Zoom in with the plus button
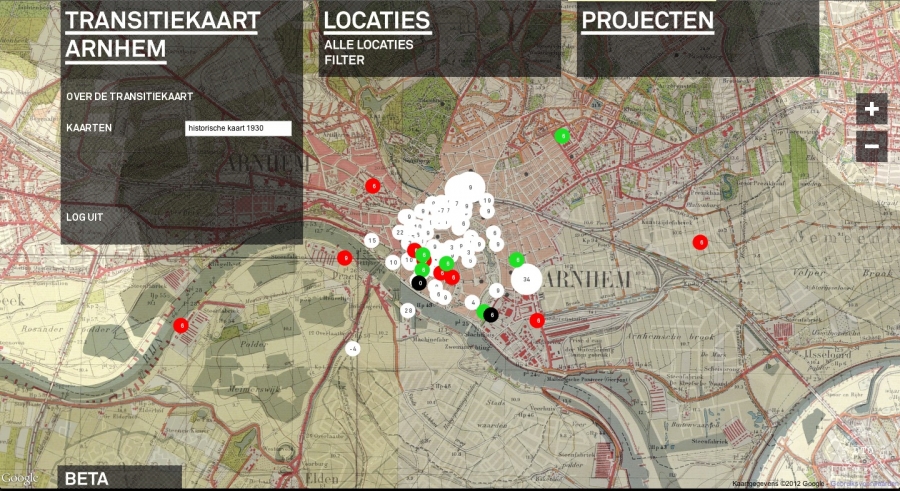Screen dimensions: 900x491 click(x=871, y=109)
